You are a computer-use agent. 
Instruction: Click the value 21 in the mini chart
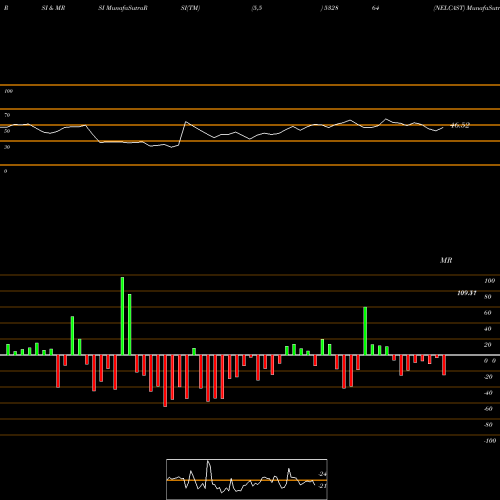tap(323, 486)
